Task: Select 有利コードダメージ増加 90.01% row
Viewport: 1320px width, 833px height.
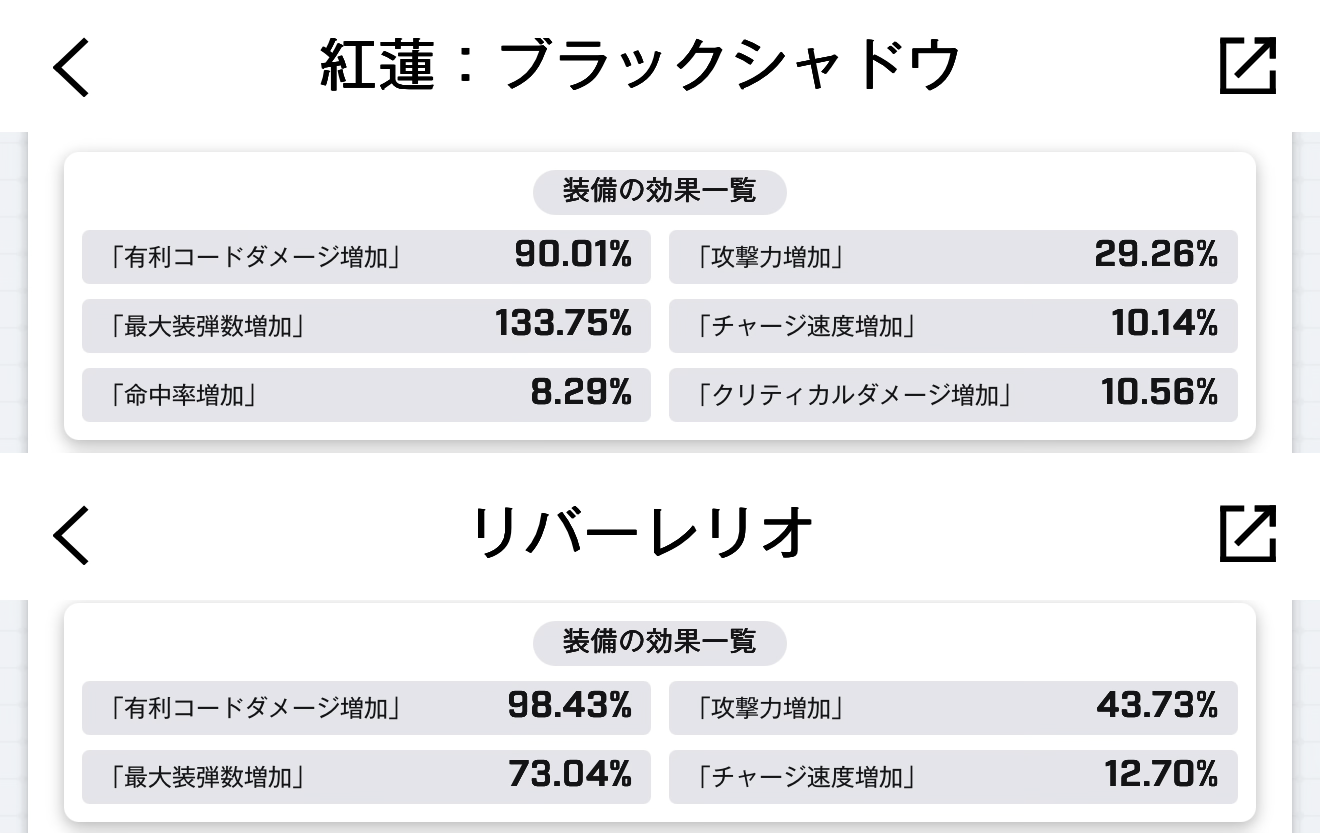Action: [366, 257]
